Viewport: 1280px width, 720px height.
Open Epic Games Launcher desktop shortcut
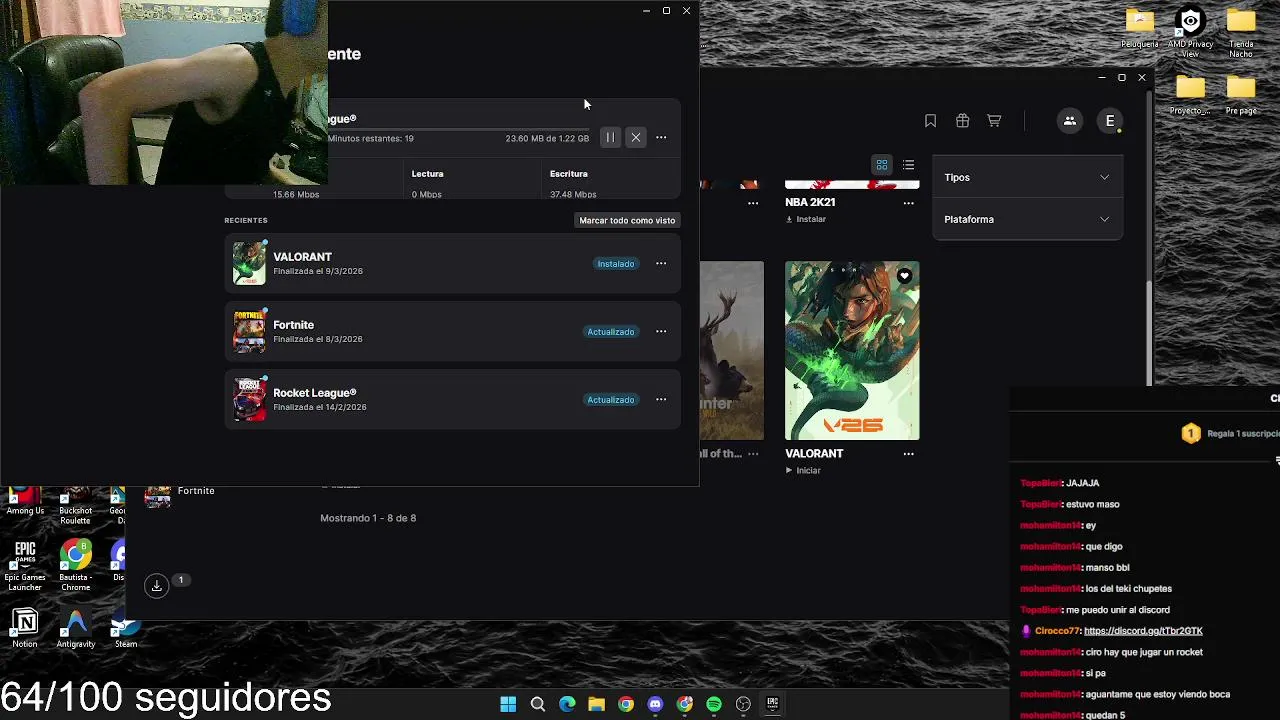click(x=25, y=565)
